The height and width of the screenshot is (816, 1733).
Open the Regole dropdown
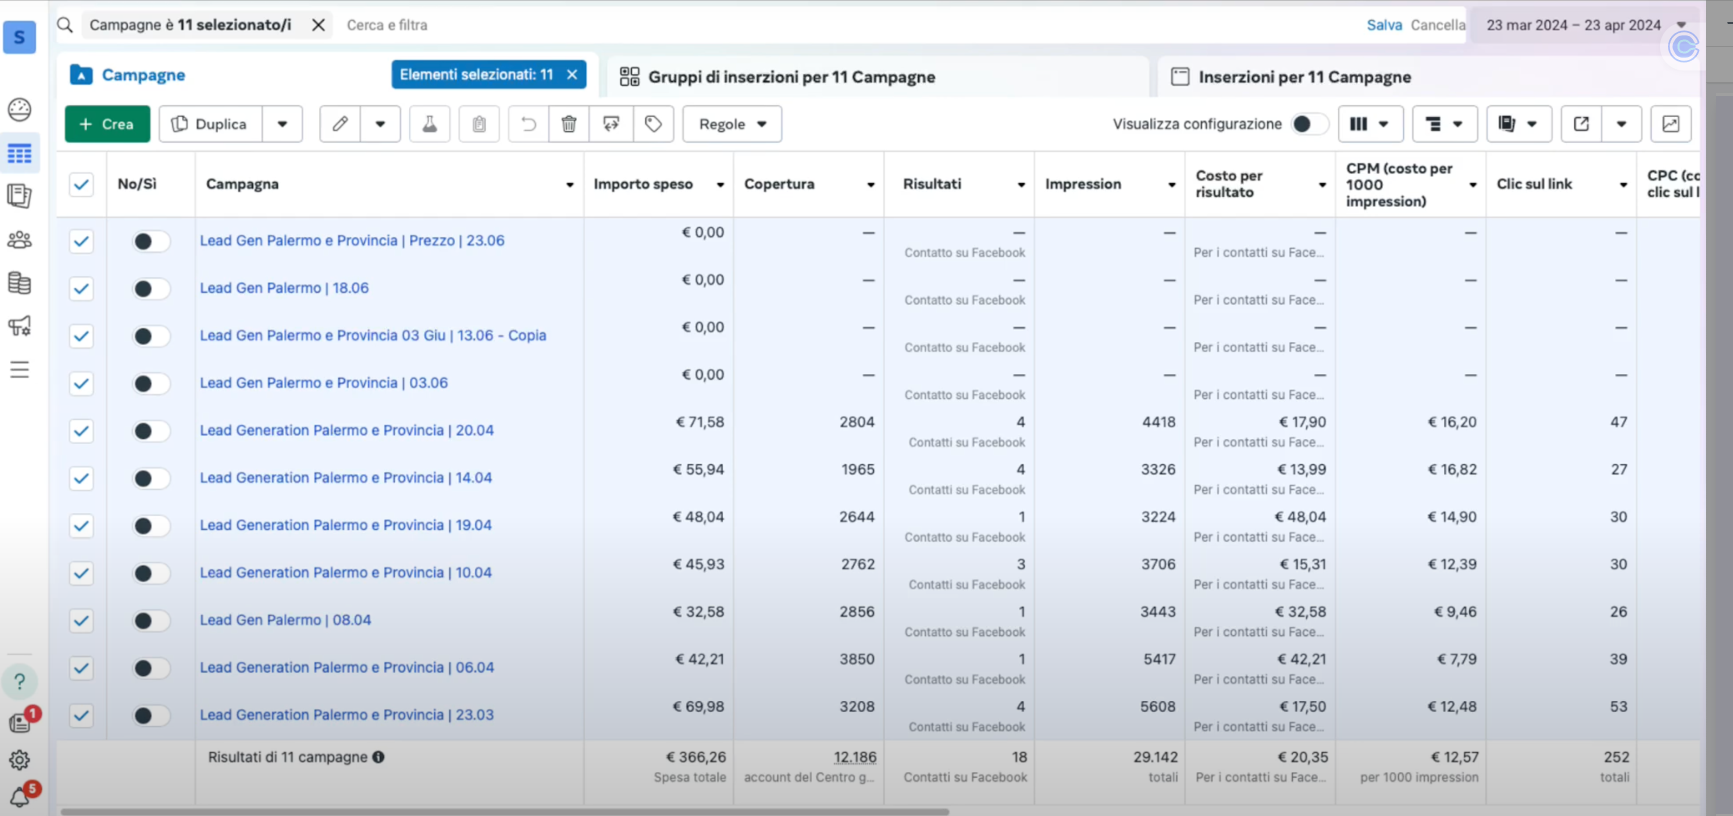click(x=732, y=124)
